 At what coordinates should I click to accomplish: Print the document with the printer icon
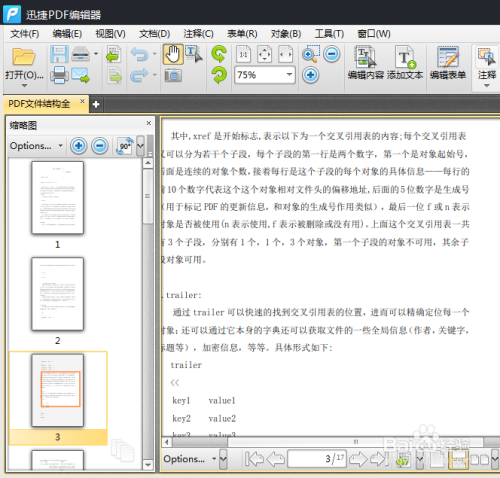pos(59,75)
